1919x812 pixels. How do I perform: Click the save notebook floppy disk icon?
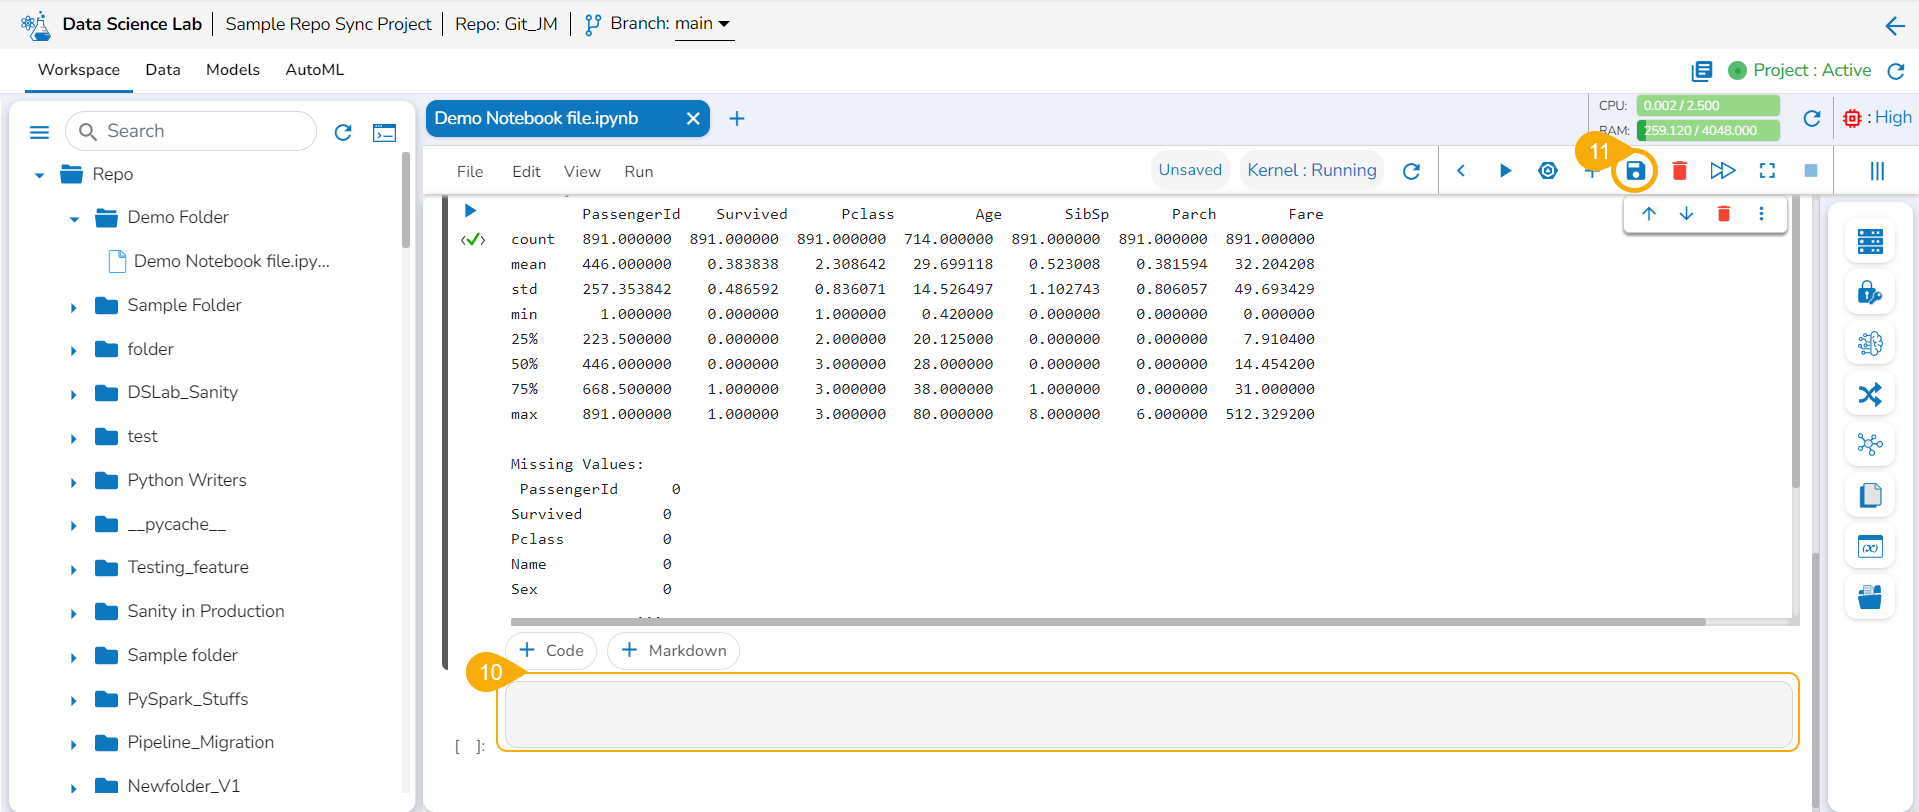tap(1635, 171)
